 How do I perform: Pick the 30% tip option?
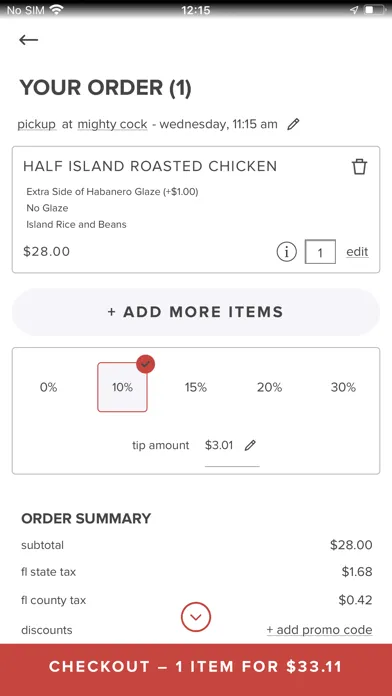pyautogui.click(x=343, y=387)
